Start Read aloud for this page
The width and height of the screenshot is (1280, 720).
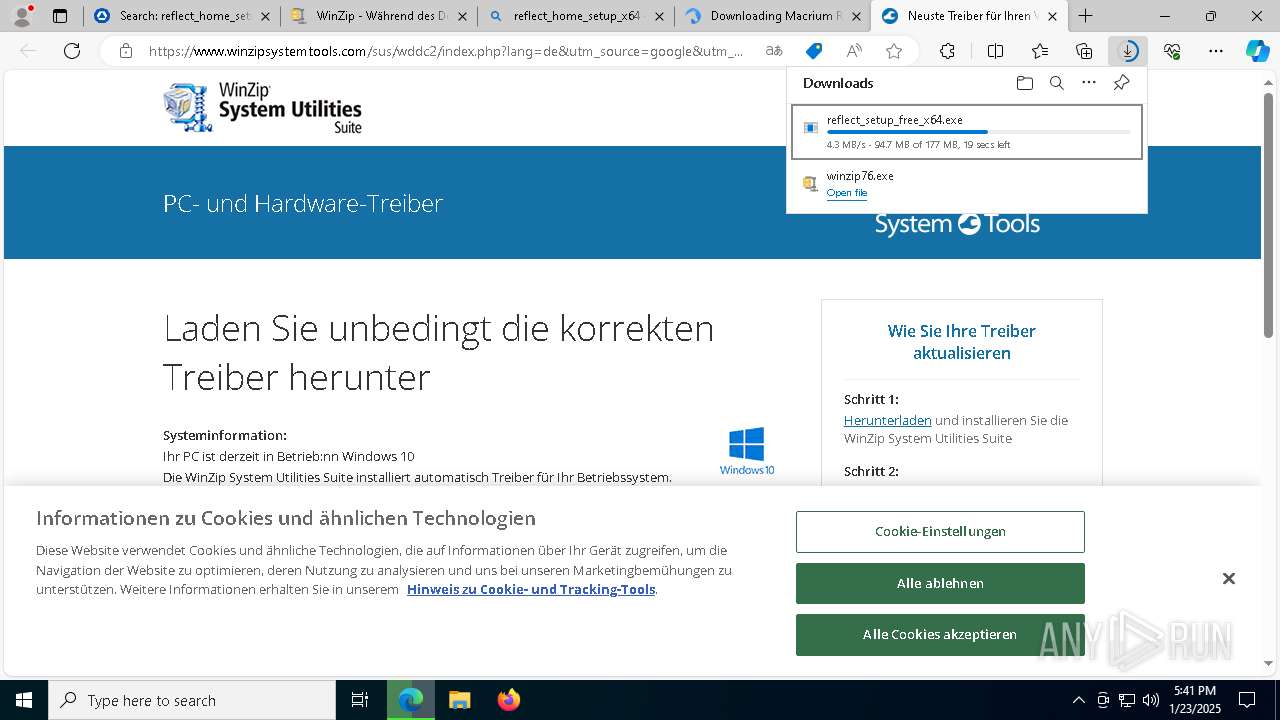854,51
